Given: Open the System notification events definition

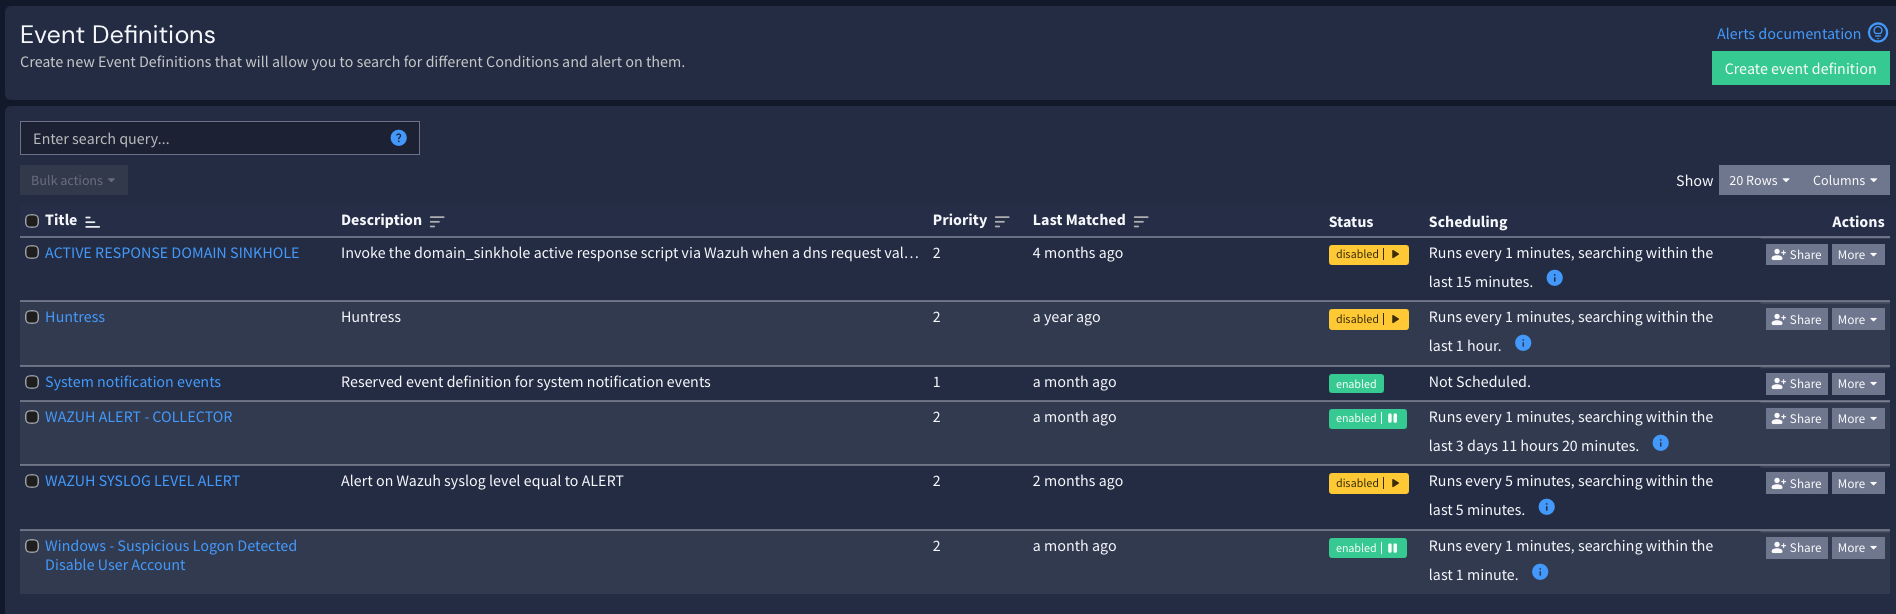Looking at the screenshot, I should click(x=133, y=381).
